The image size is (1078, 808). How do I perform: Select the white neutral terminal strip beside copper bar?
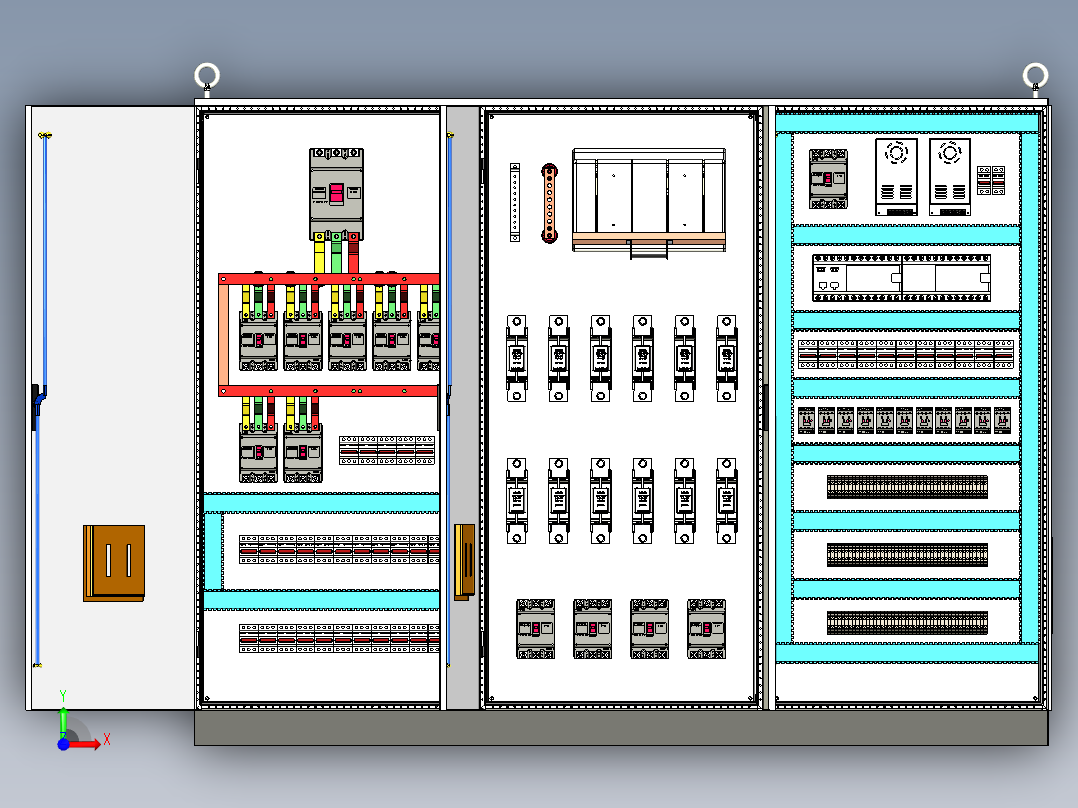[515, 202]
